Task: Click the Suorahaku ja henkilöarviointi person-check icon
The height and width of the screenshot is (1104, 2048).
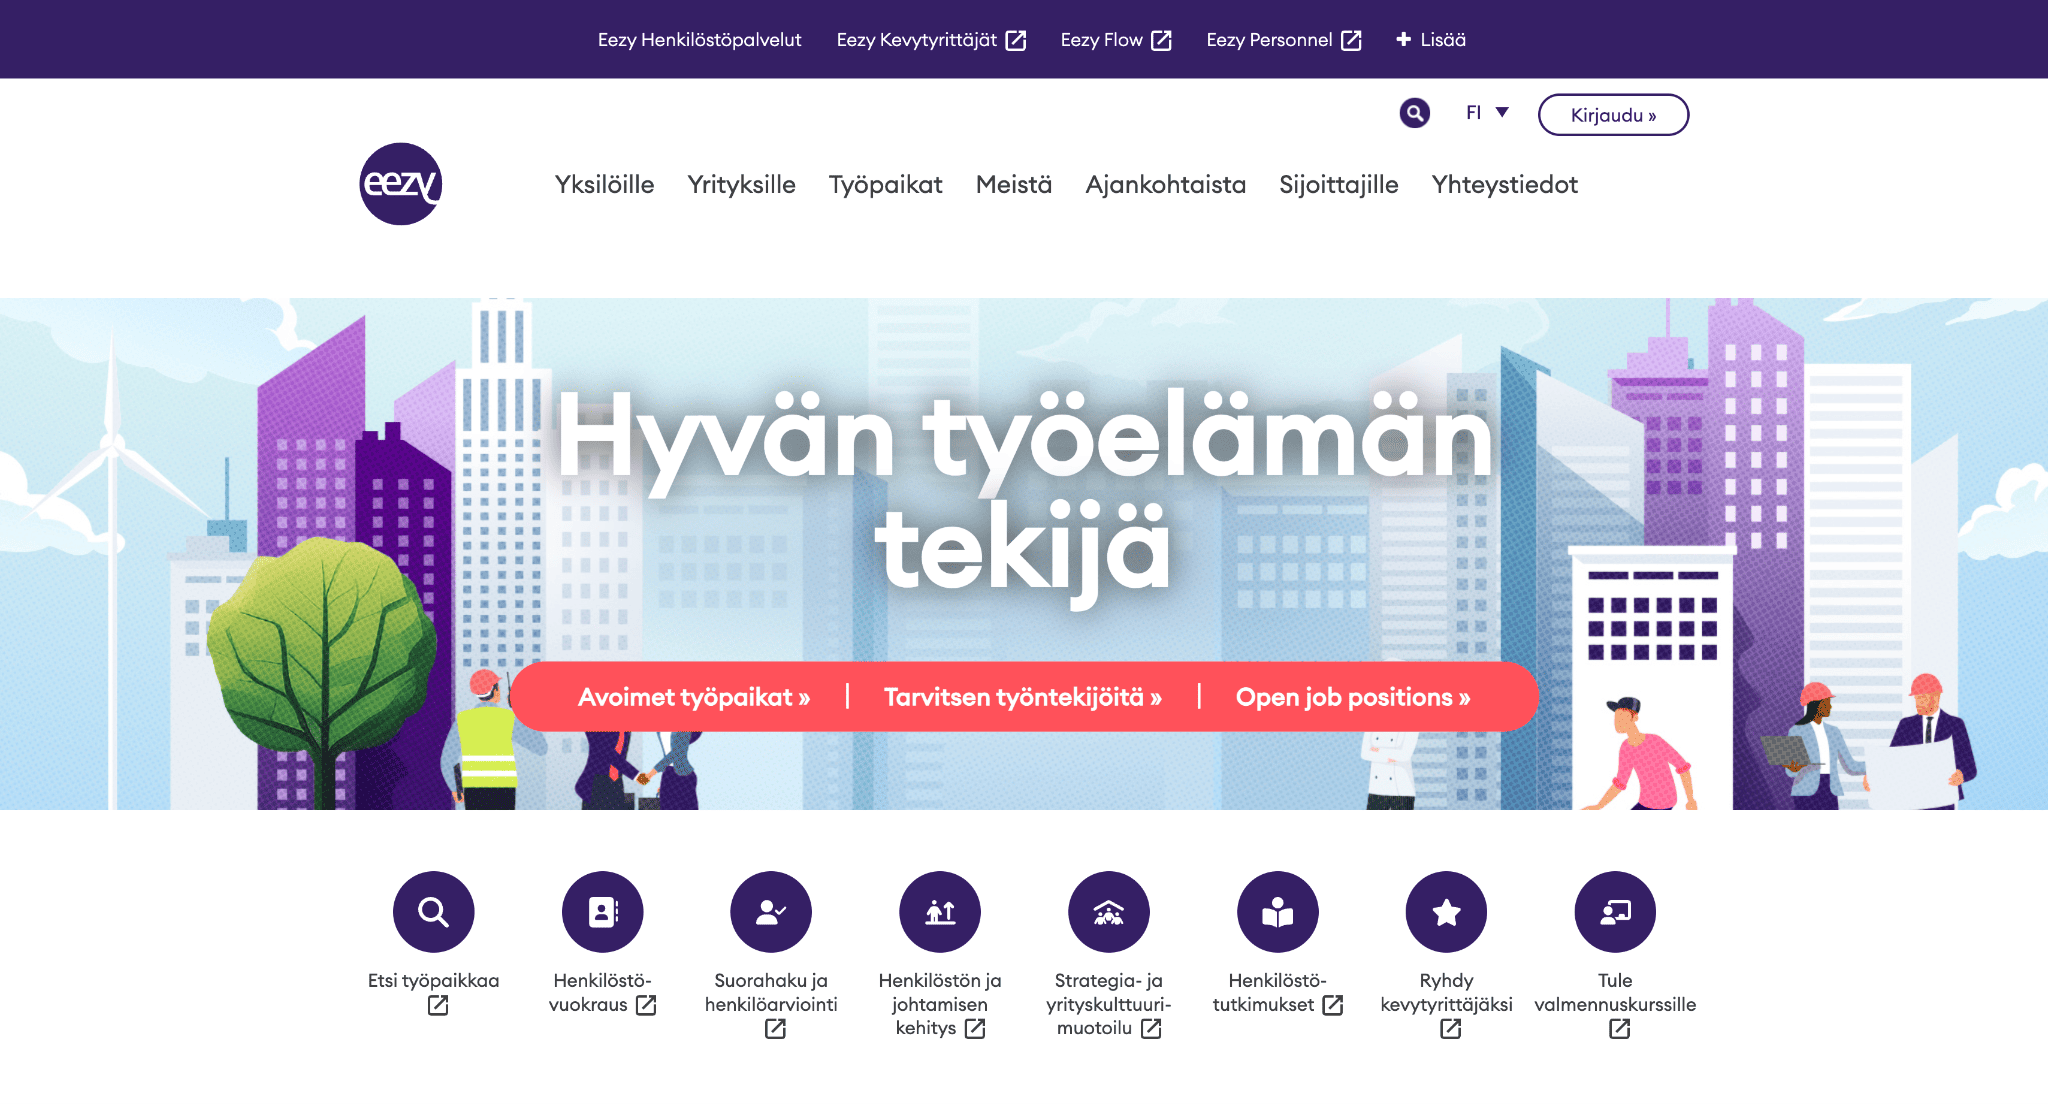Action: (771, 912)
